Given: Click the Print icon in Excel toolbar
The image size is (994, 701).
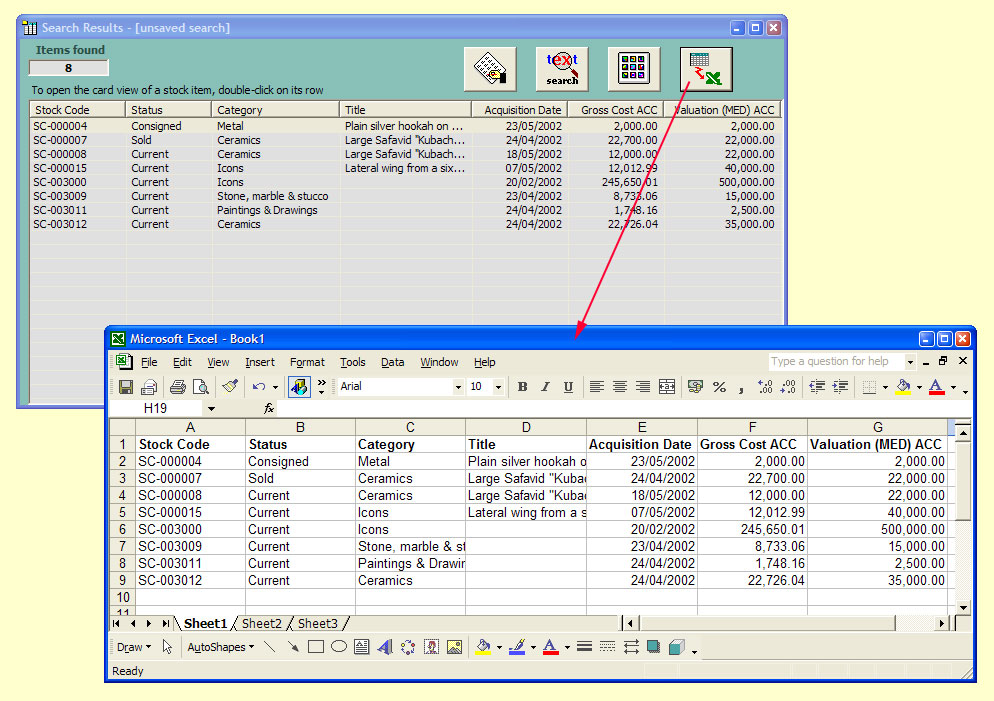Looking at the screenshot, I should pos(177,387).
